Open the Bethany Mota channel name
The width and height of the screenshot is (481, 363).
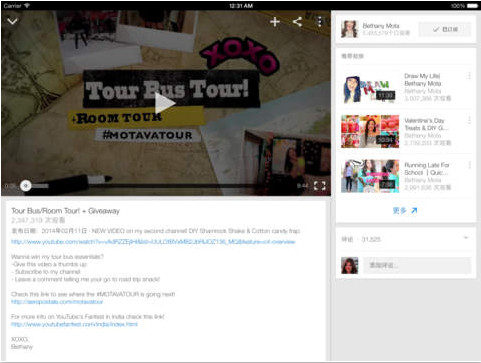click(x=381, y=26)
